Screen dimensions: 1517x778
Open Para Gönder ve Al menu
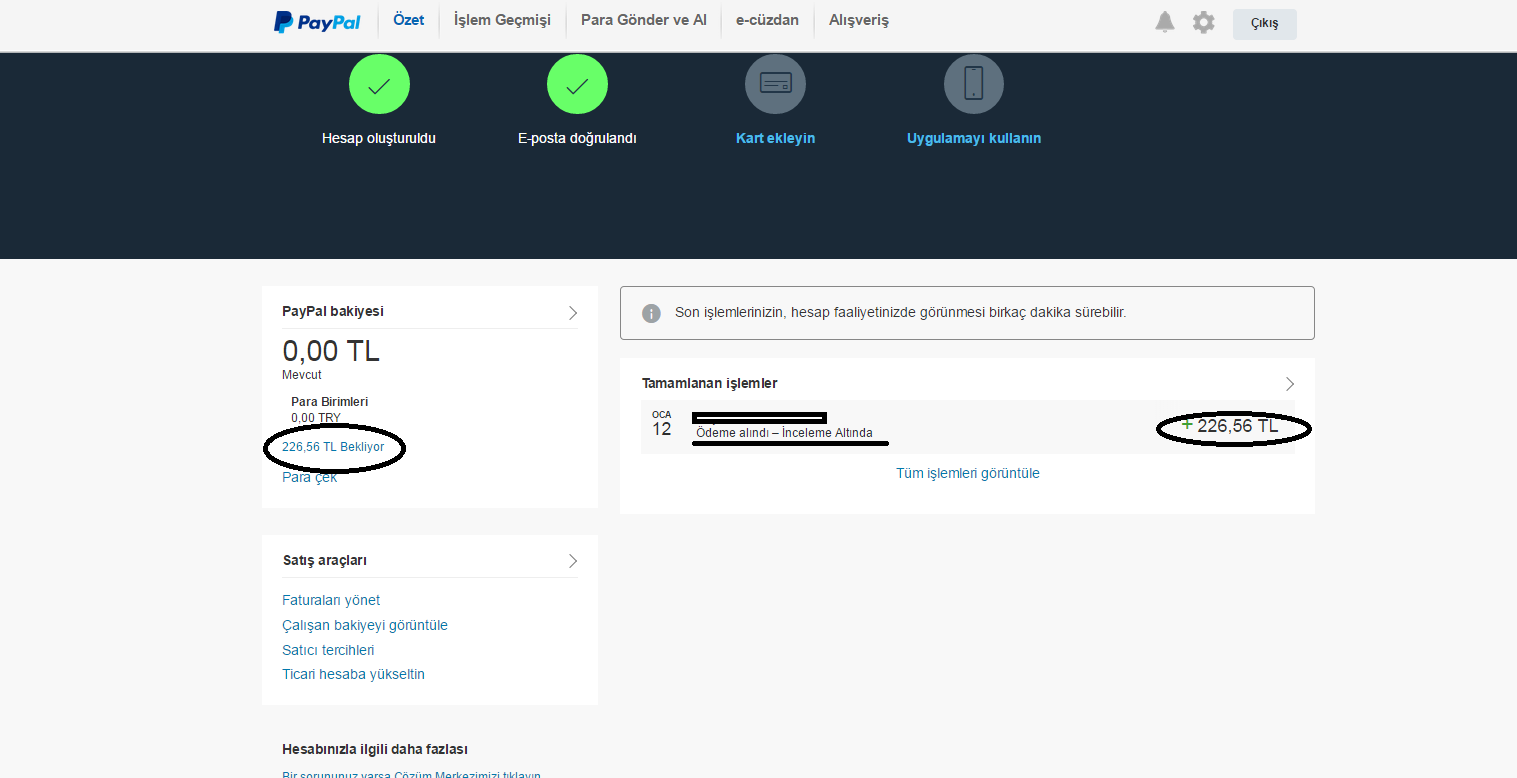[x=644, y=20]
